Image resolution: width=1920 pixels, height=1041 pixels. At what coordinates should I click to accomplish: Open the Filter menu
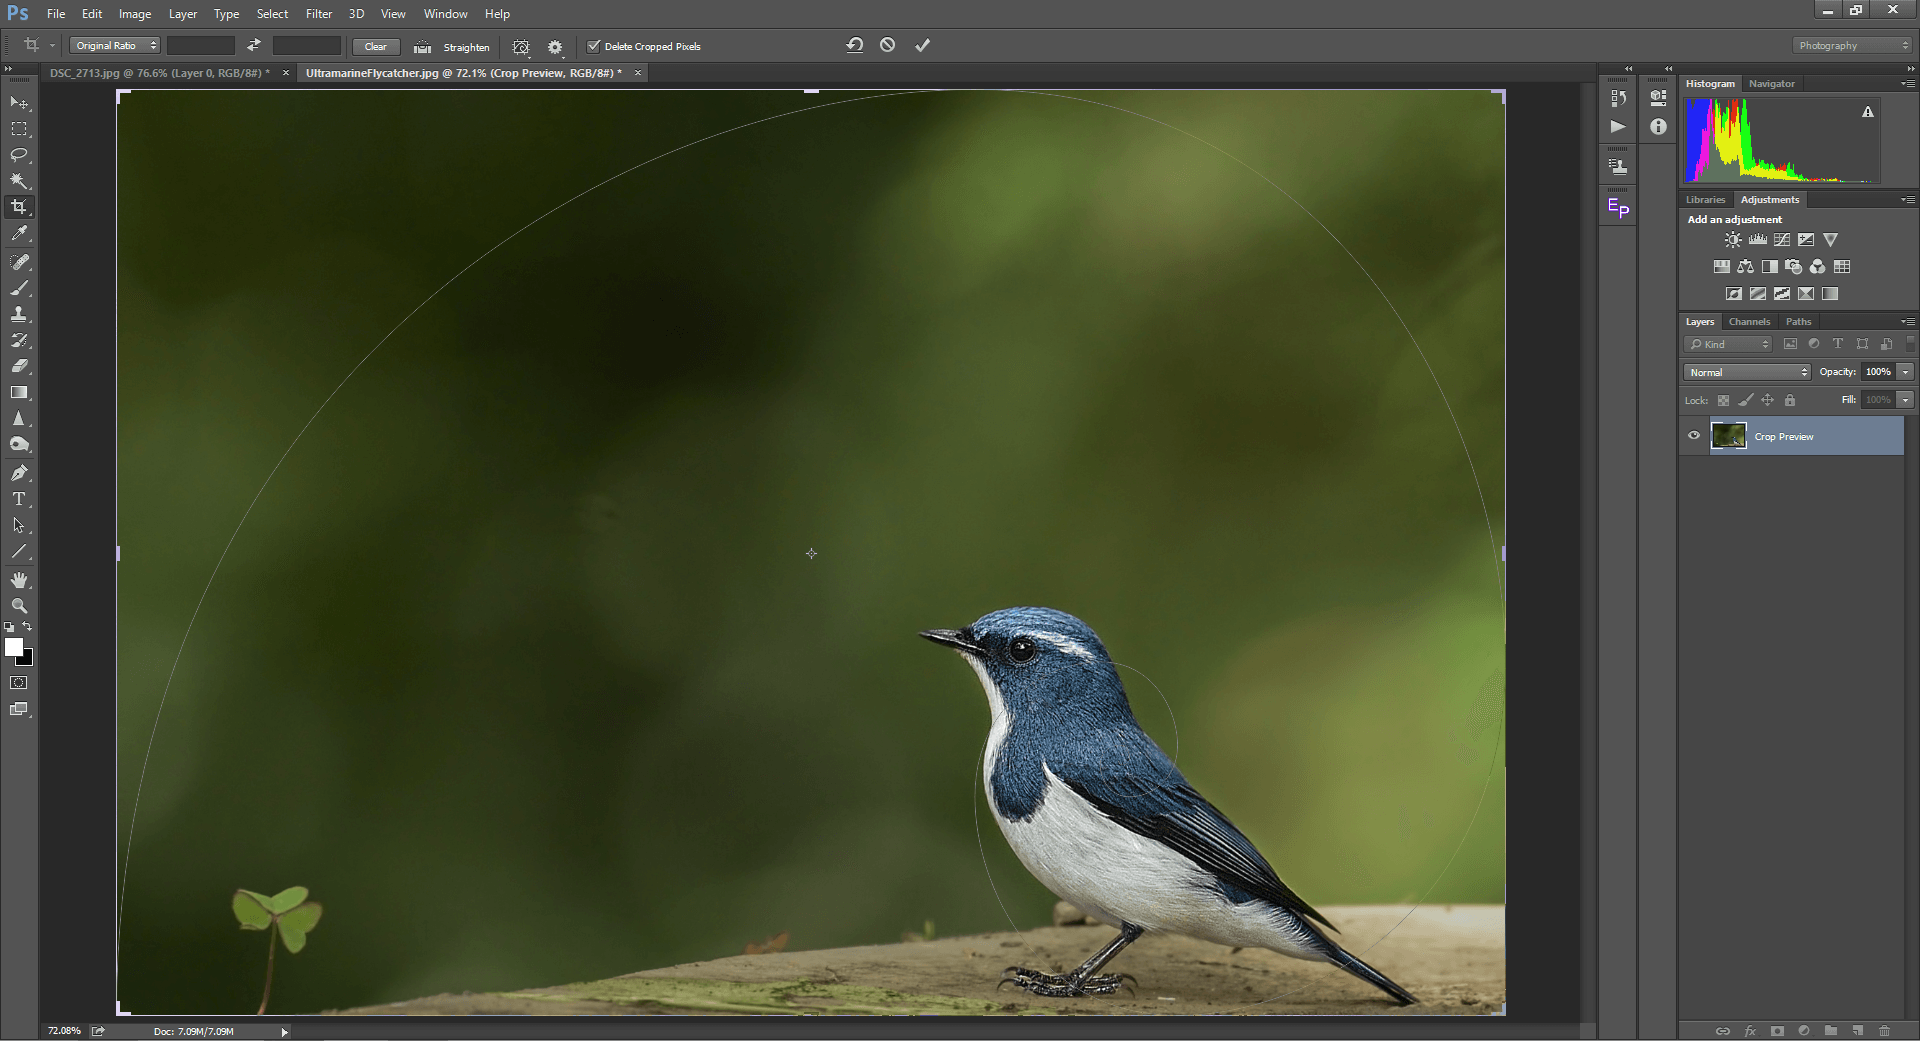(319, 14)
